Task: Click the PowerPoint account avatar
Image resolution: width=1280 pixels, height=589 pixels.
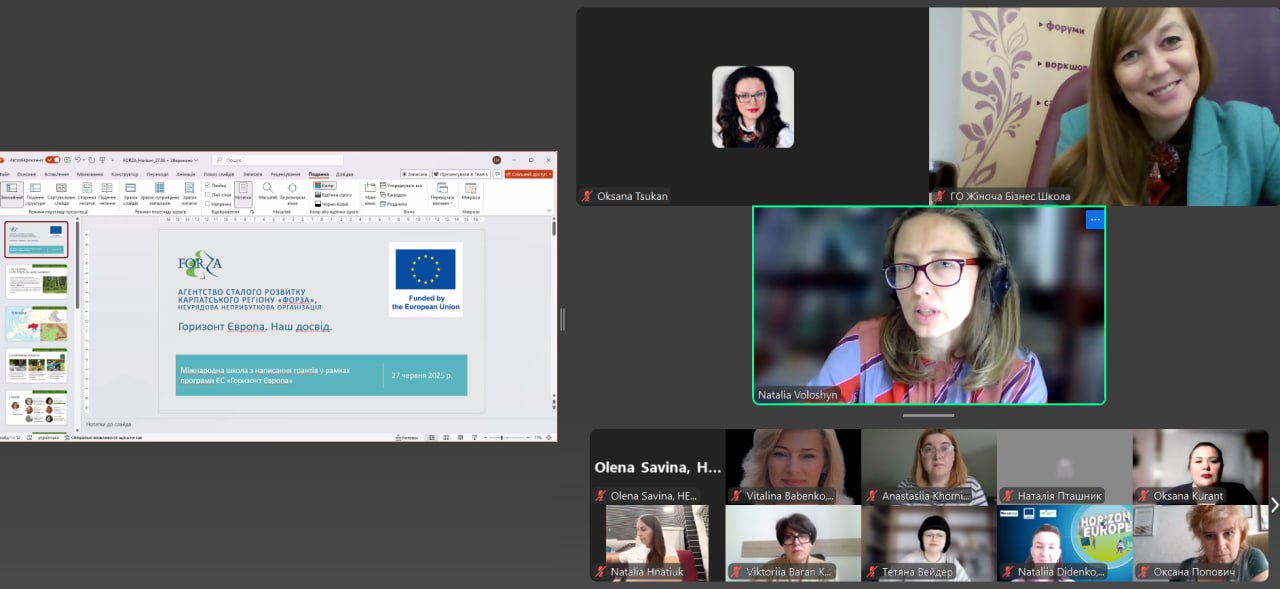Action: tap(496, 160)
